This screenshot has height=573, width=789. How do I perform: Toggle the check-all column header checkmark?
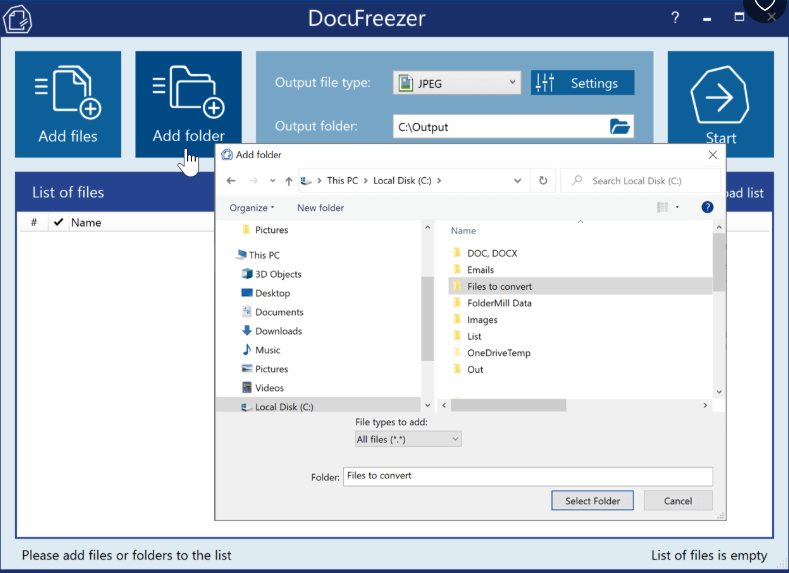pyautogui.click(x=58, y=222)
